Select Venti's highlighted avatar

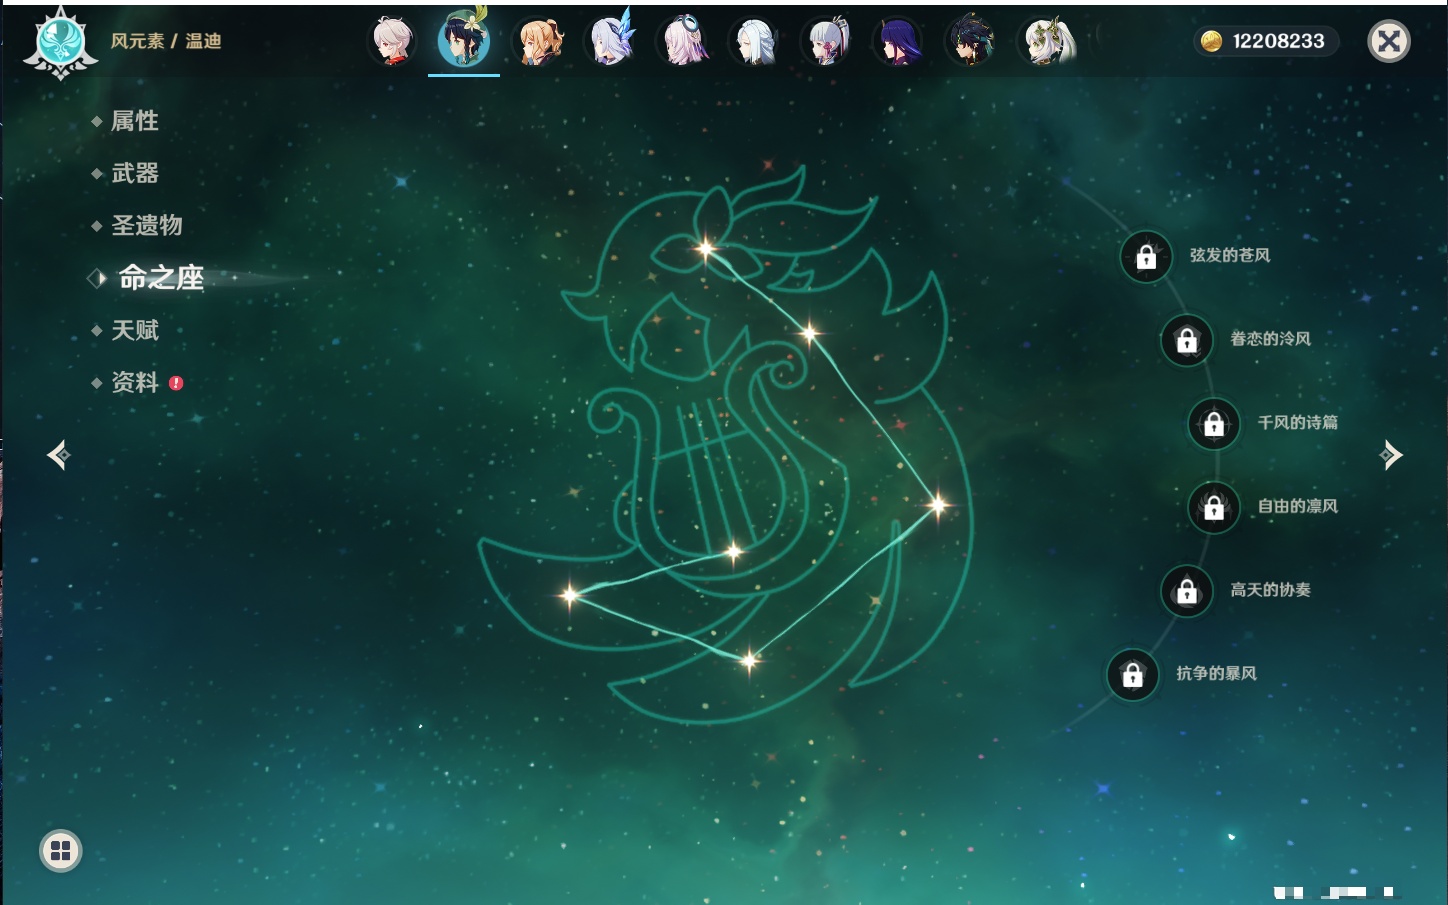(x=464, y=40)
